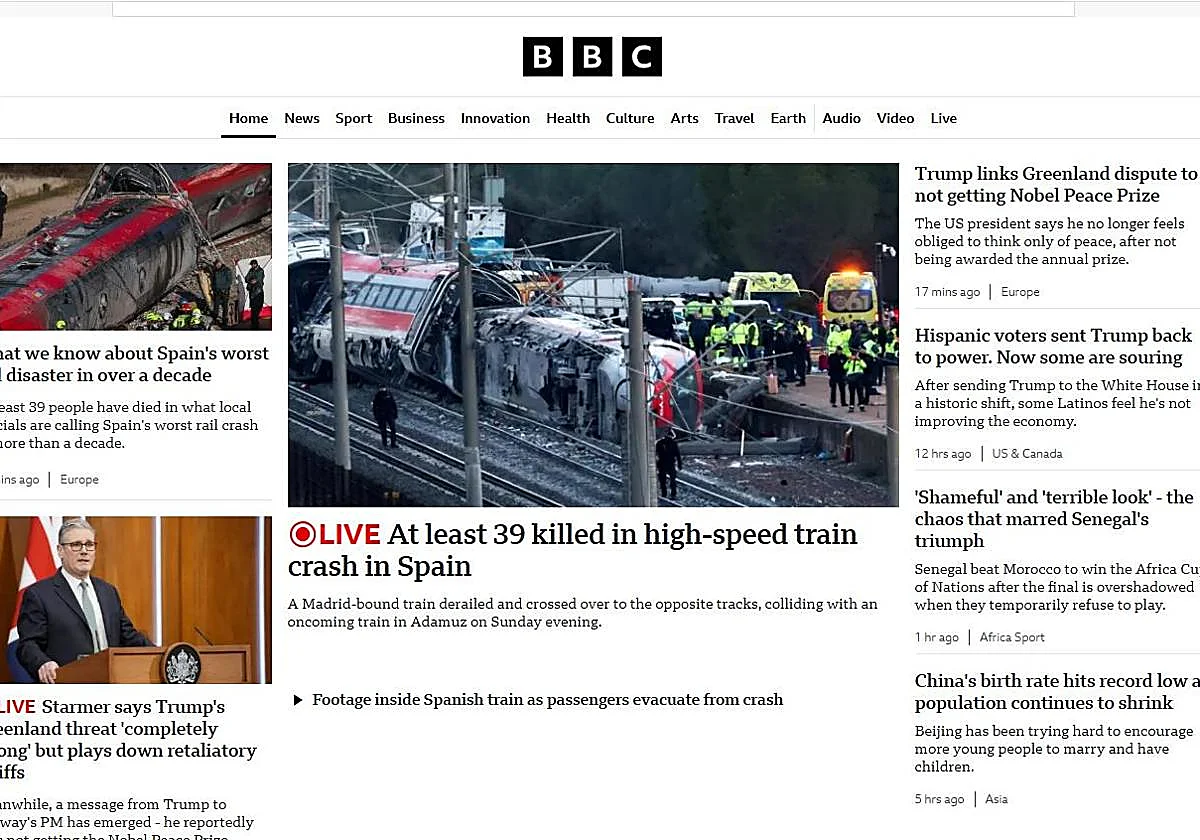Click the BBC logo
The image size is (1200, 840).
coord(592,57)
